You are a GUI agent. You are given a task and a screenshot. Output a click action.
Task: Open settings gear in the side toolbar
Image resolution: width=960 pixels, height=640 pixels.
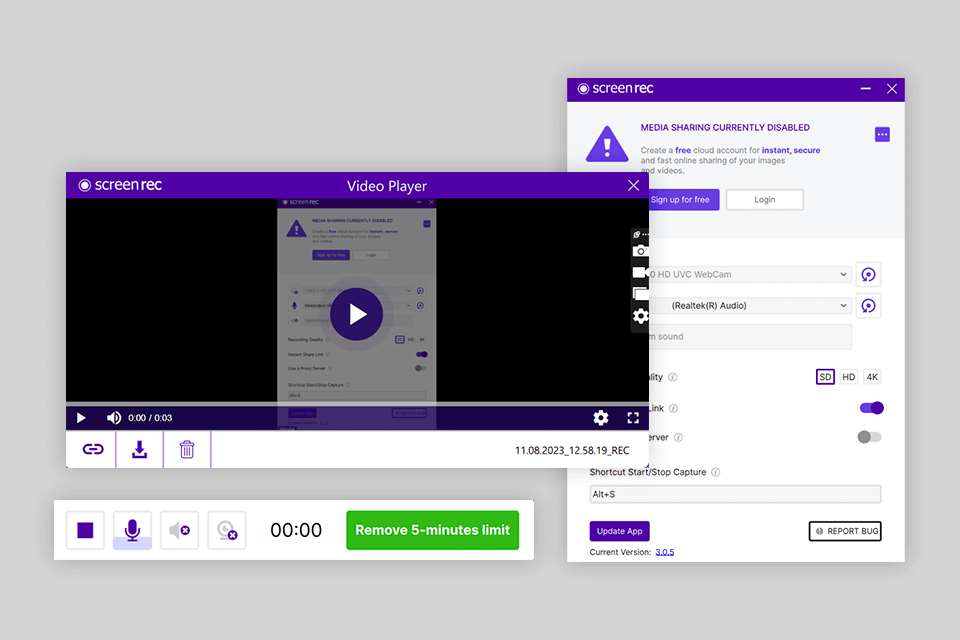pos(640,316)
